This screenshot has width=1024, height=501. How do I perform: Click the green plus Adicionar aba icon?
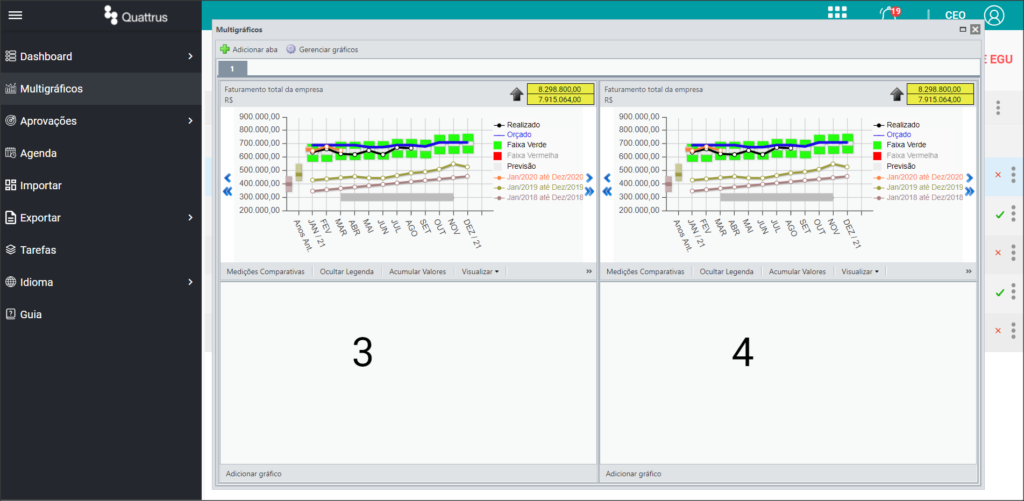225,49
